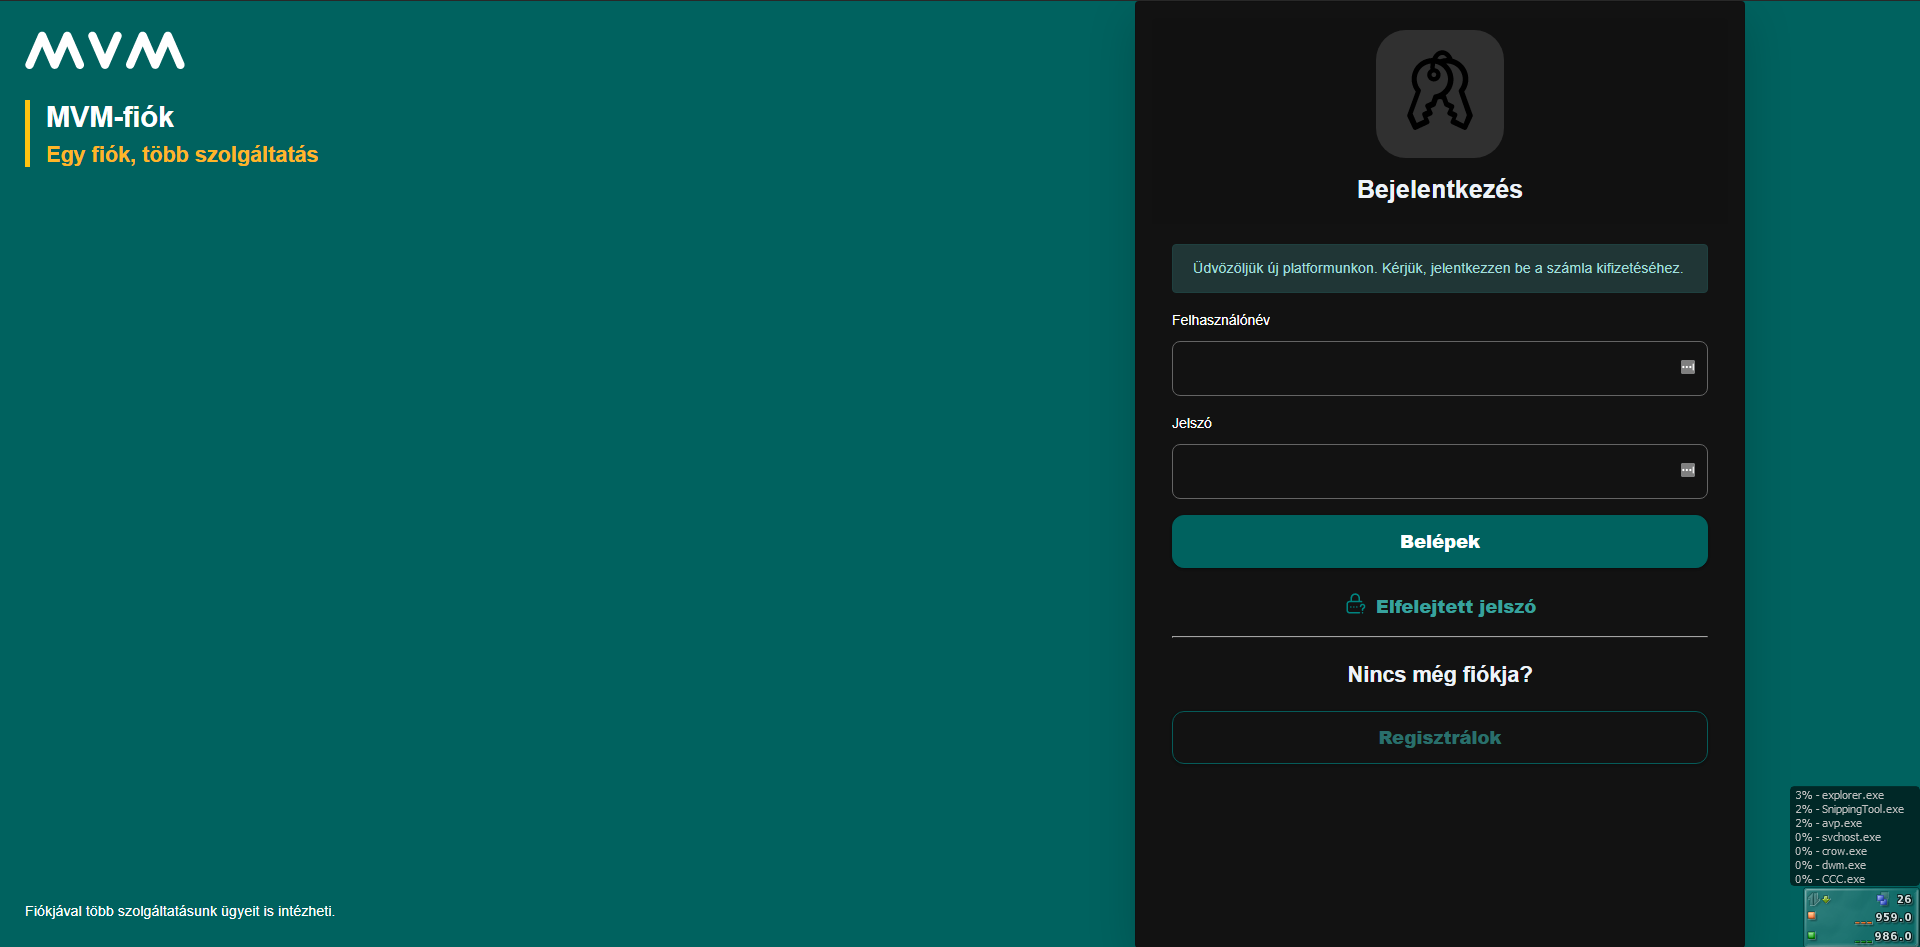Click 'Nincs még fiókja?' heading
Viewport: 1920px width, 947px height.
coord(1440,674)
